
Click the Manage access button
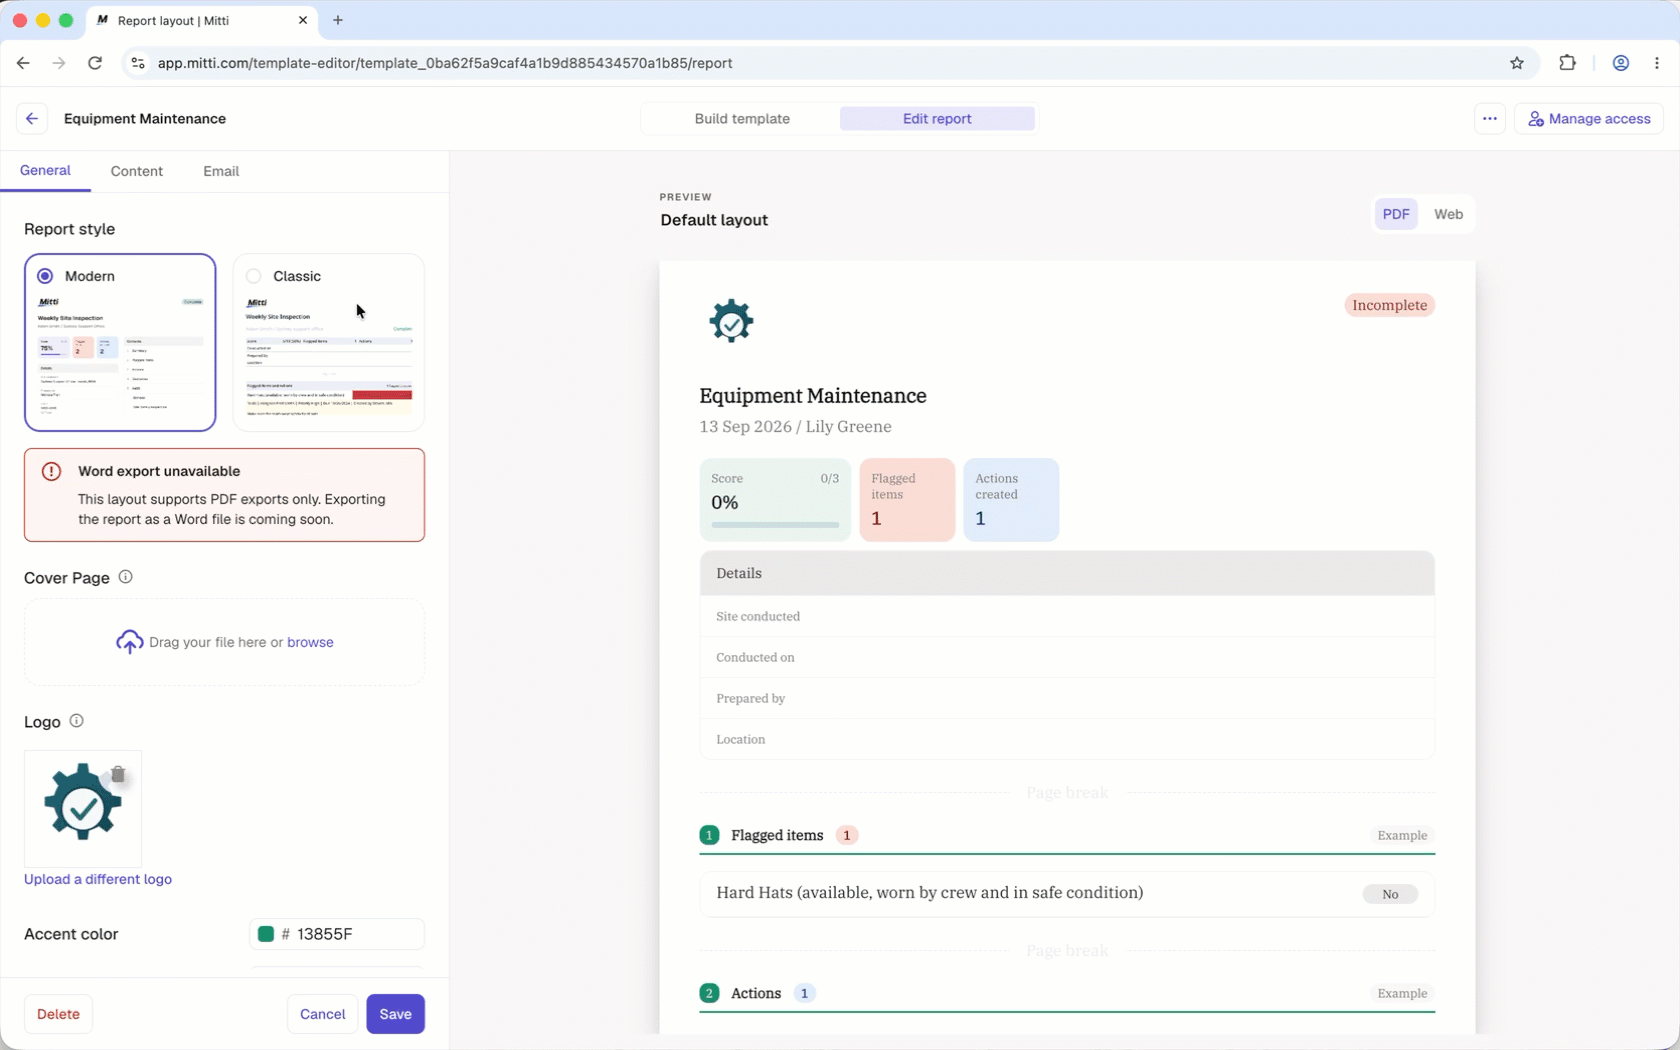pos(1589,119)
